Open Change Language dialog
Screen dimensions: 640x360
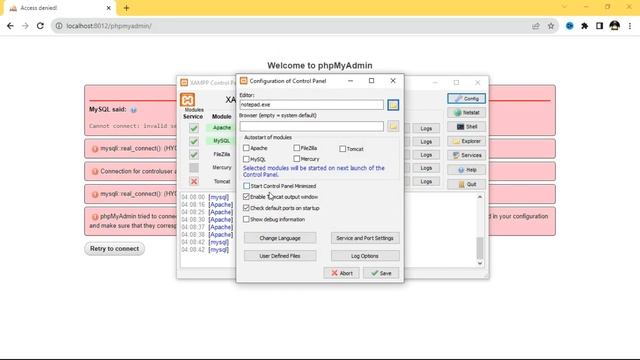[x=280, y=238]
